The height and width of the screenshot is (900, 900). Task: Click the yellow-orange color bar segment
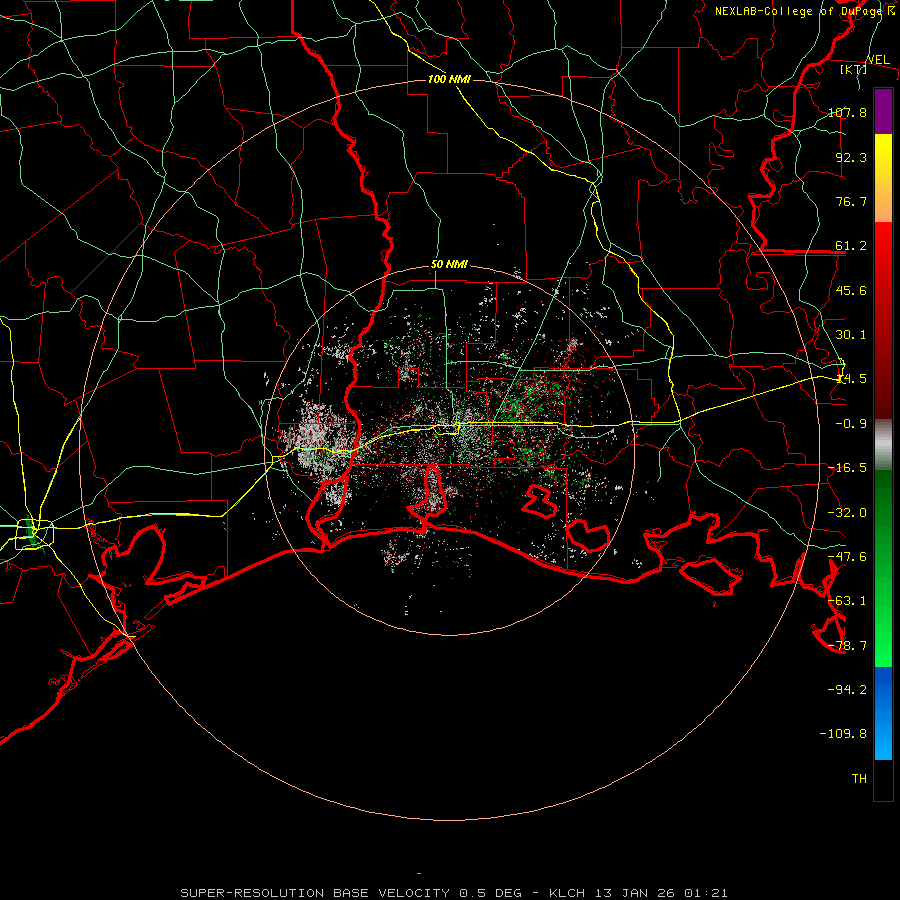click(883, 178)
